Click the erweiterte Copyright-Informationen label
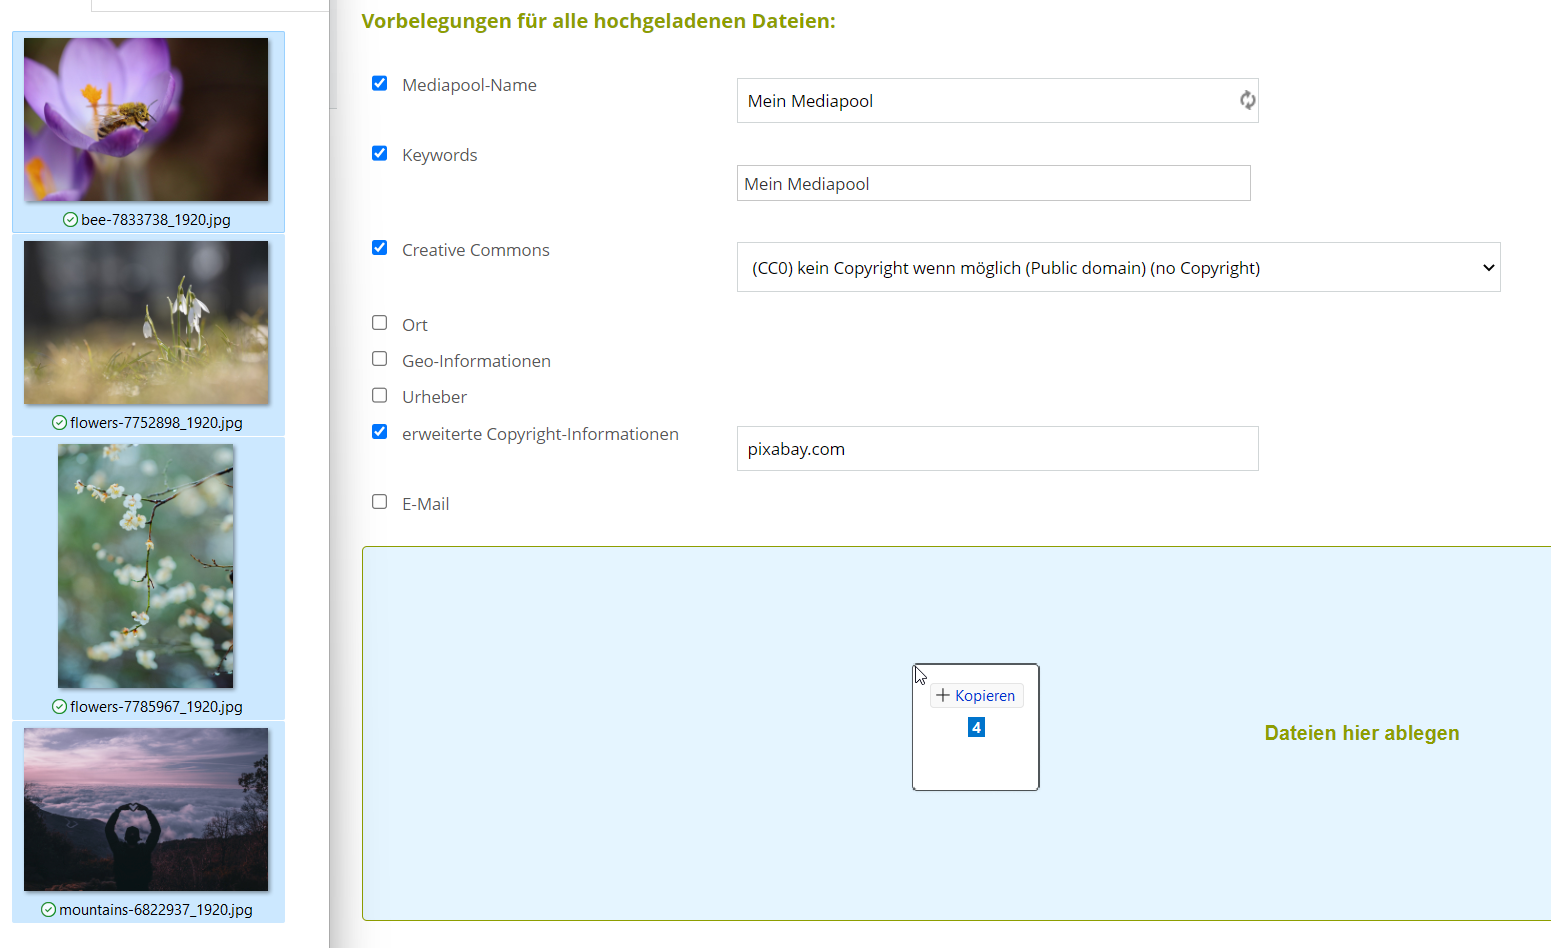1551x948 pixels. 540,434
